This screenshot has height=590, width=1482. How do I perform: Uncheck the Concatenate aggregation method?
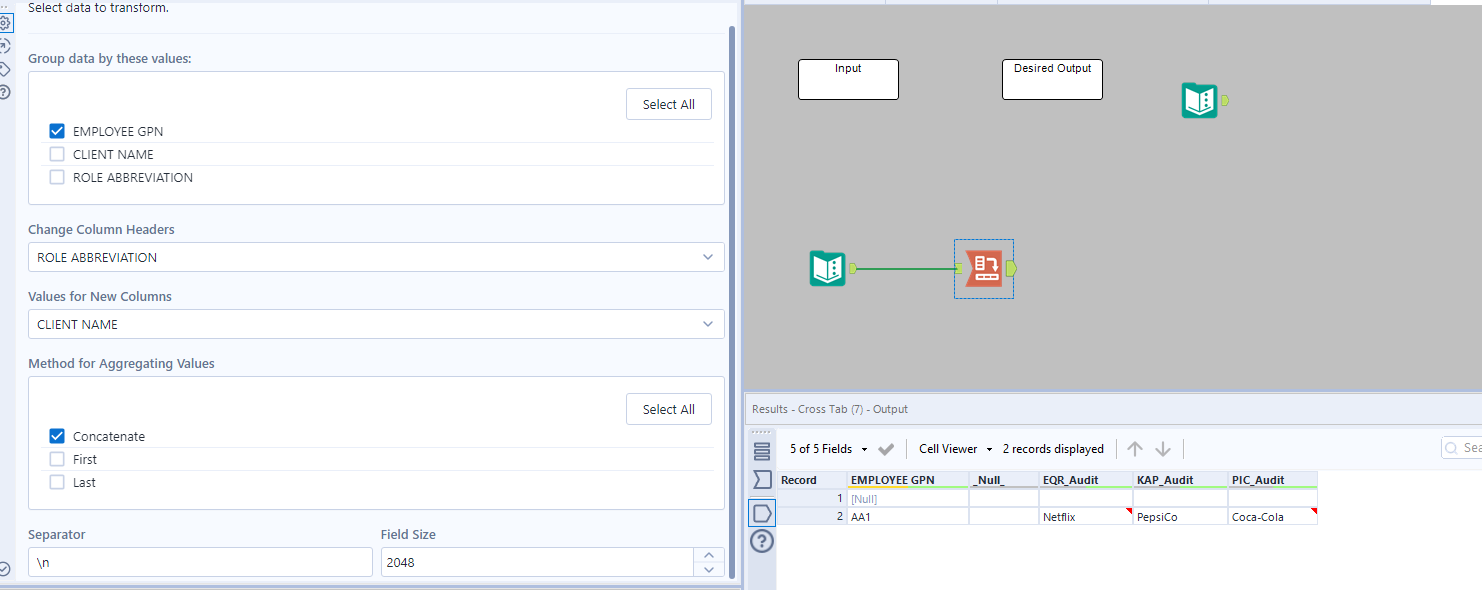coord(57,436)
